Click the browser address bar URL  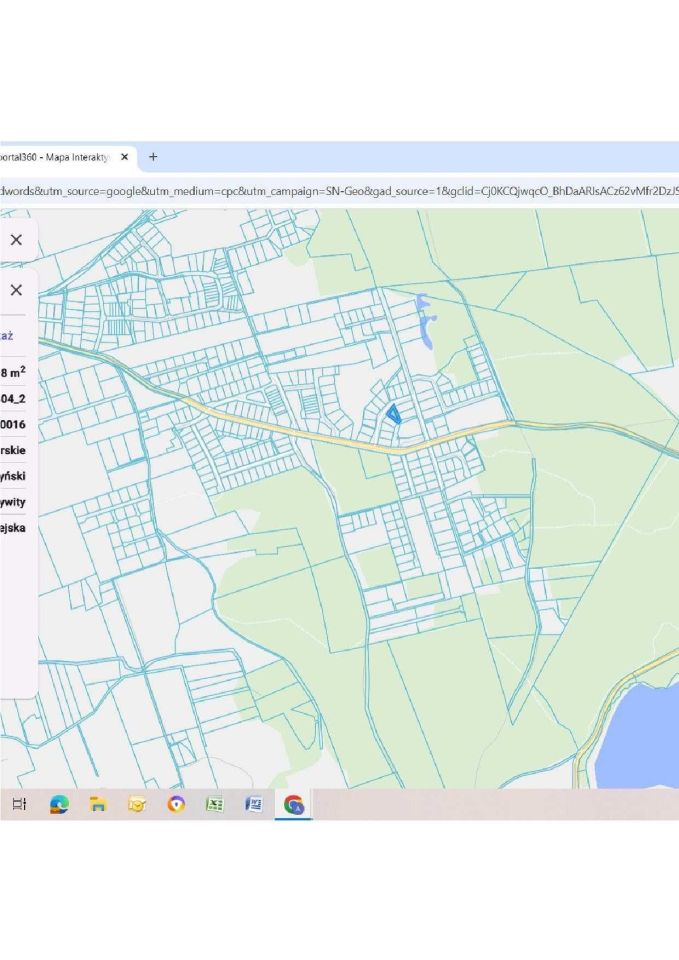point(340,190)
